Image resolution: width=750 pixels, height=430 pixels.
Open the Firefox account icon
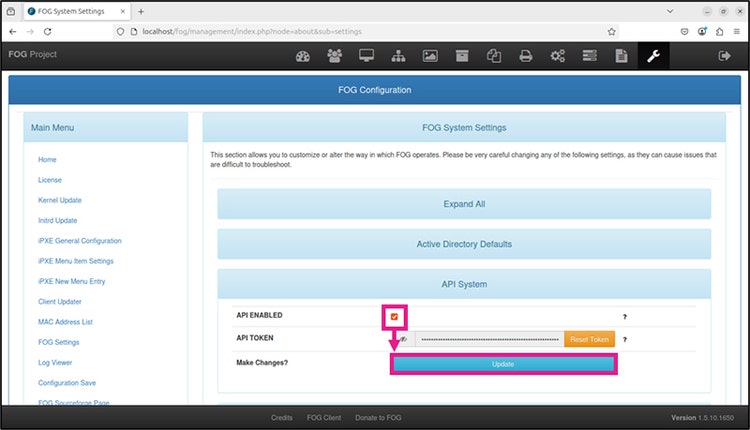coord(702,32)
